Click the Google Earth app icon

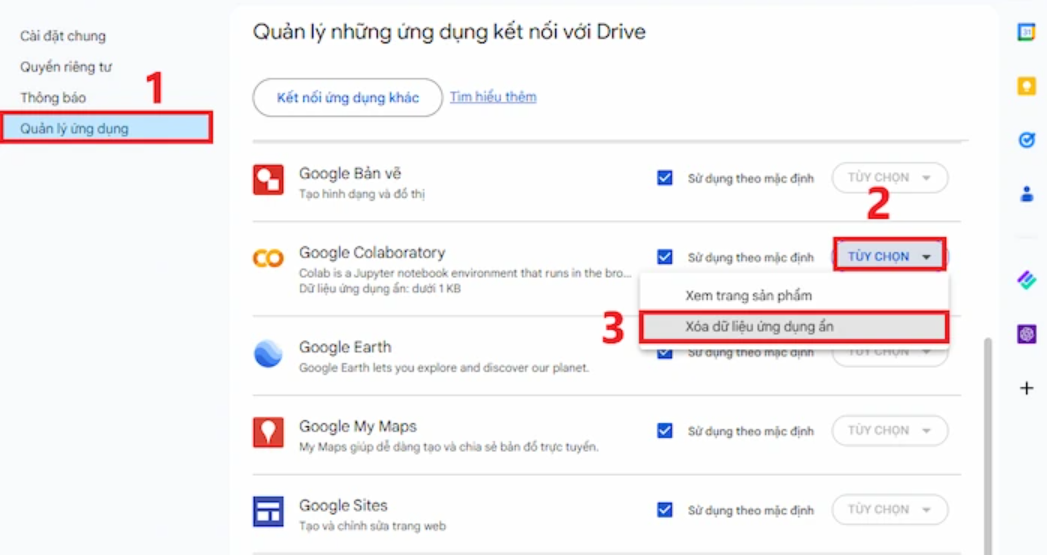[x=268, y=353]
